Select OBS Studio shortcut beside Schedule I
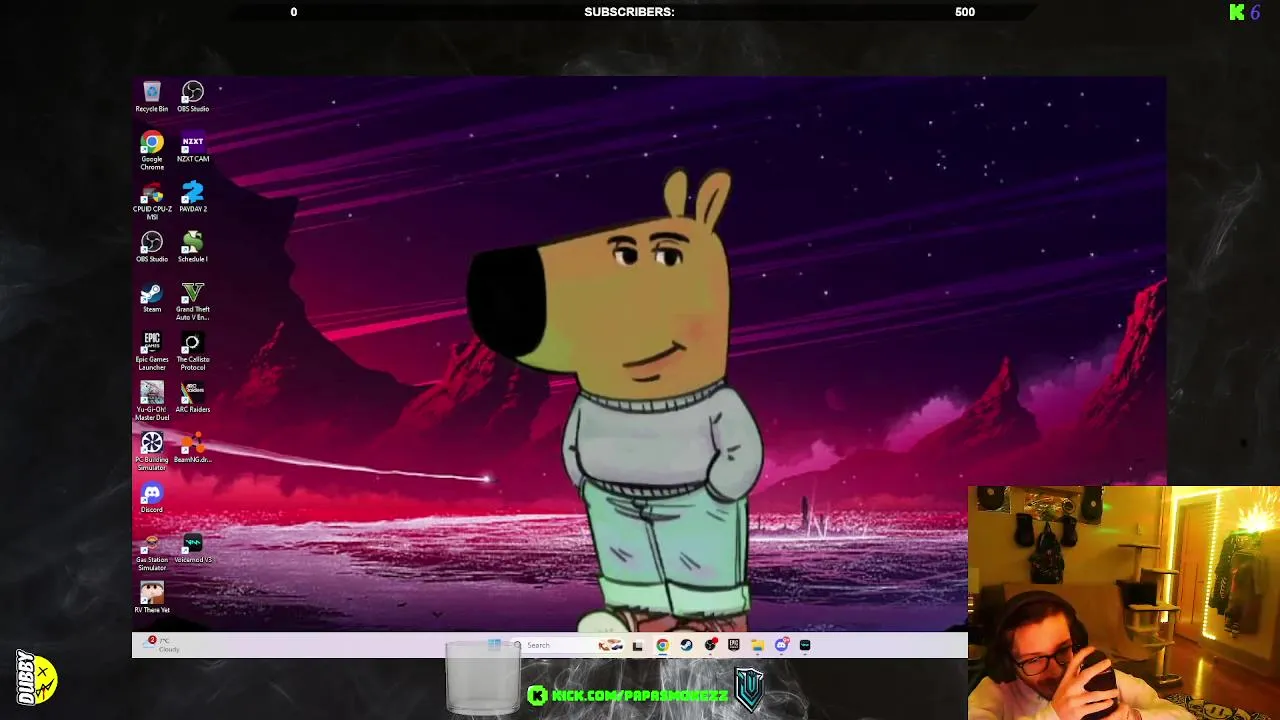Image resolution: width=1280 pixels, height=720 pixels. [x=152, y=247]
